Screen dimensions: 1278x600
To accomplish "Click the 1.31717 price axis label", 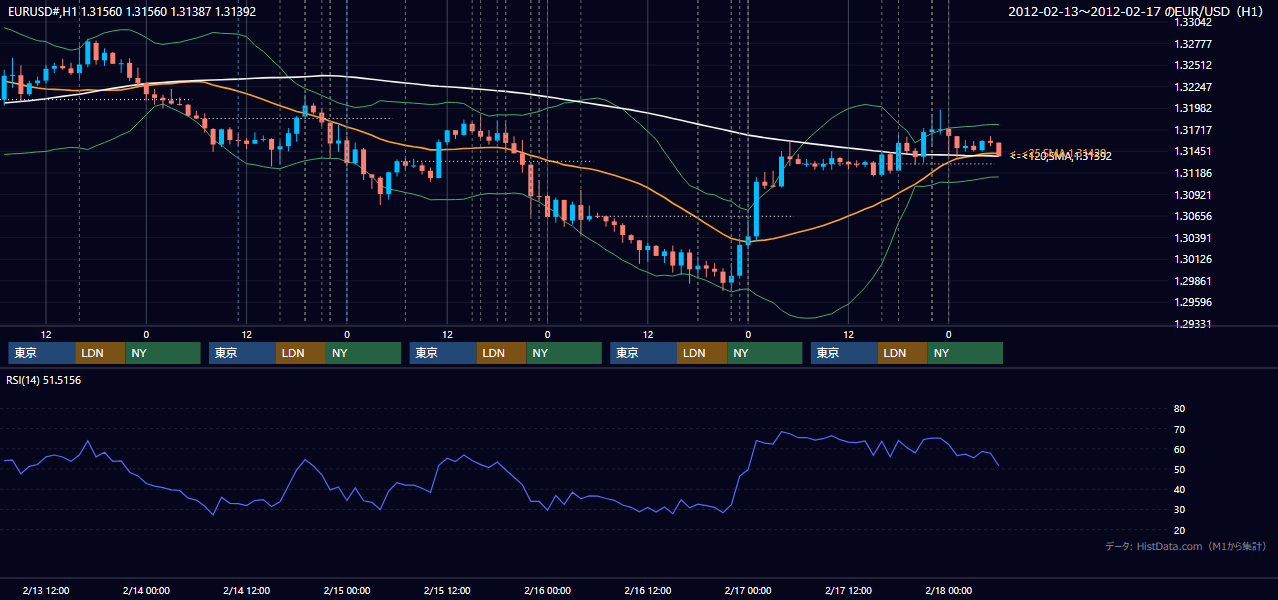I will tap(1193, 130).
